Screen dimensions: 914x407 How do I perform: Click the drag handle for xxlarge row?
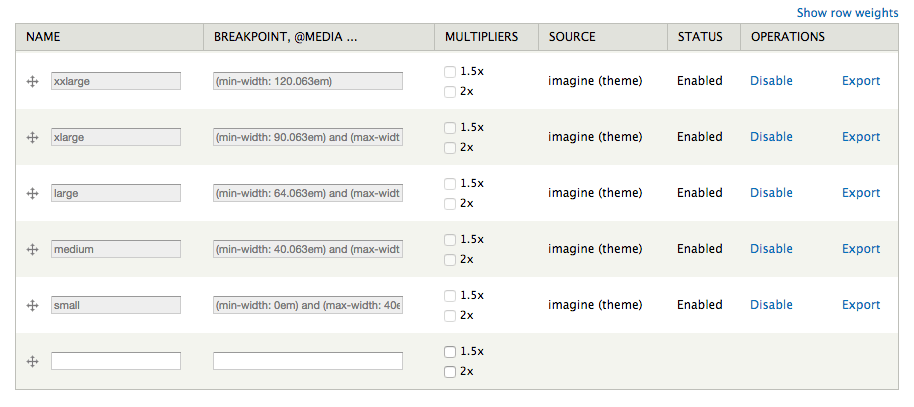pyautogui.click(x=33, y=82)
